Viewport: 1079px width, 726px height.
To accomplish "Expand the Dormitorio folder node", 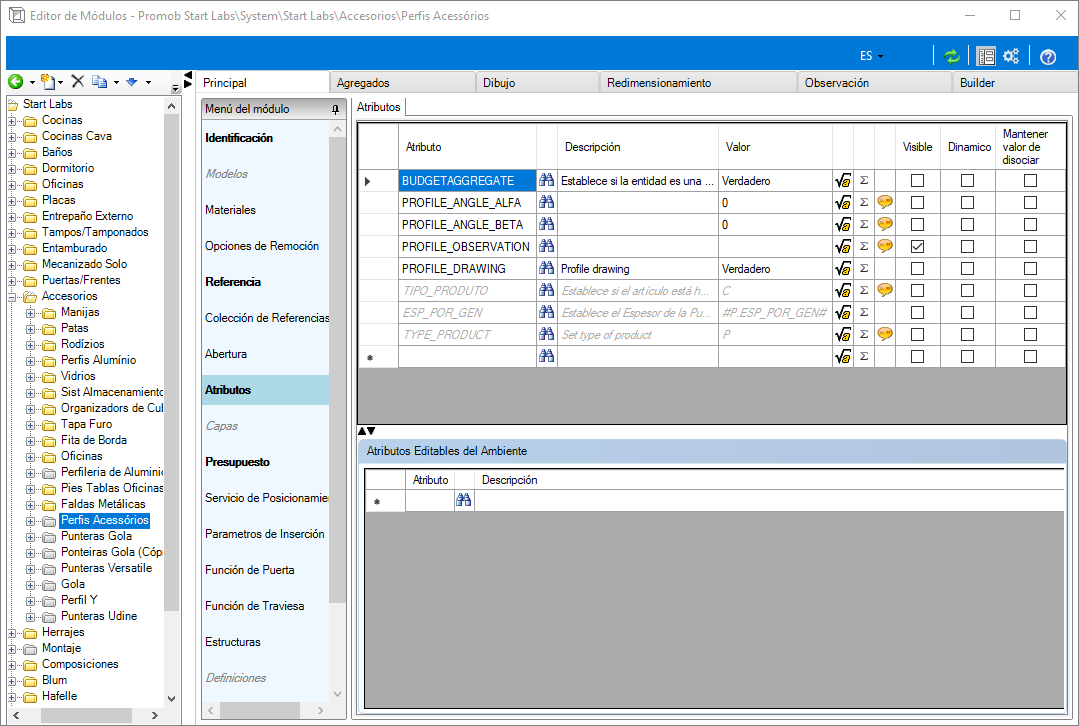I will click(x=12, y=169).
